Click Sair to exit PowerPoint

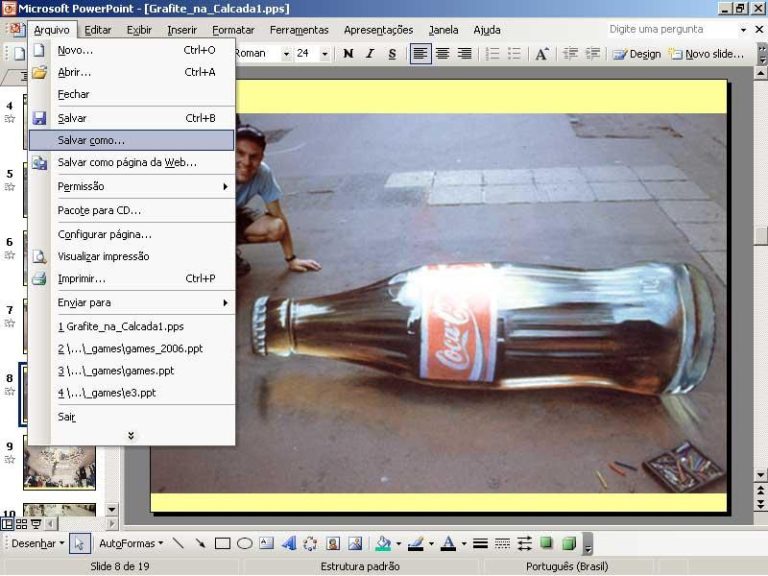point(131,417)
